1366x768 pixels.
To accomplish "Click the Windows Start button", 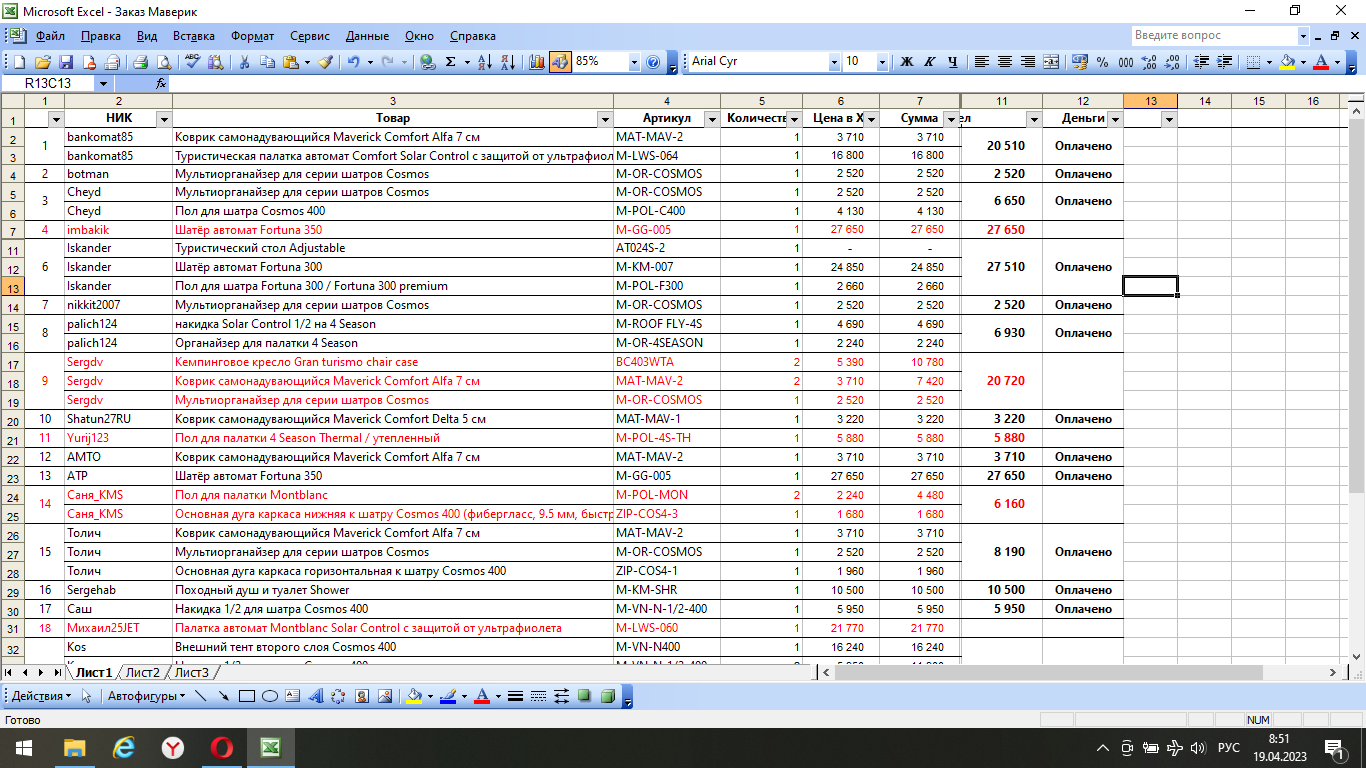I will click(22, 747).
